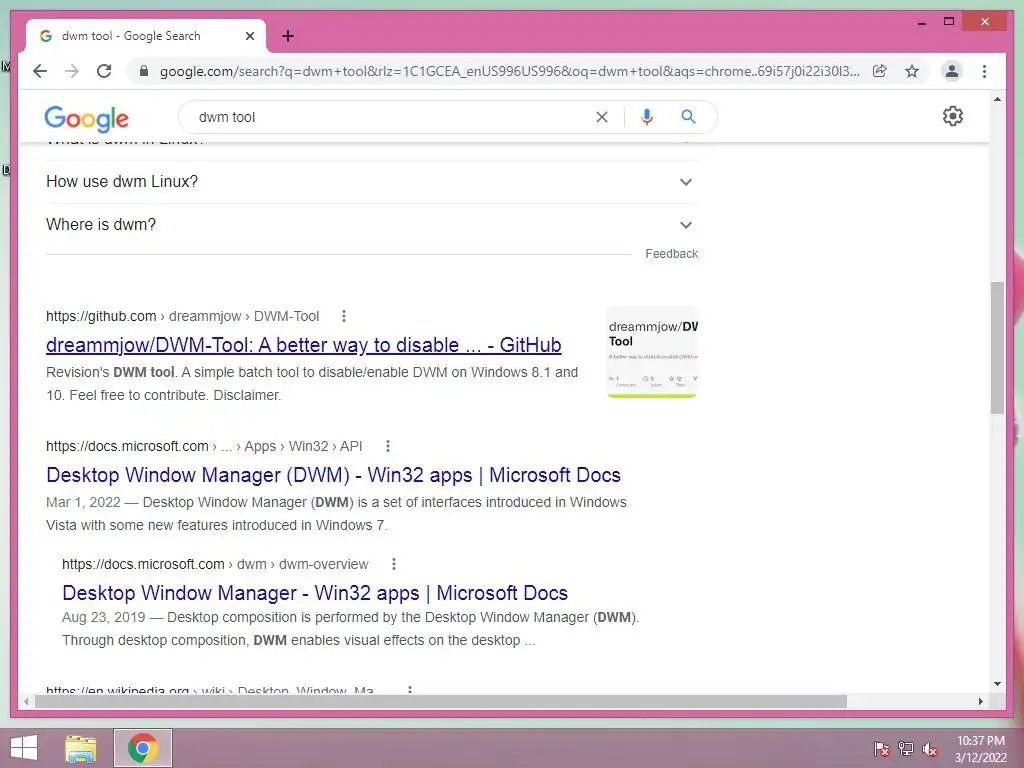The width and height of the screenshot is (1024, 768).
Task: Click the scroll right arrow
Action: [x=980, y=701]
